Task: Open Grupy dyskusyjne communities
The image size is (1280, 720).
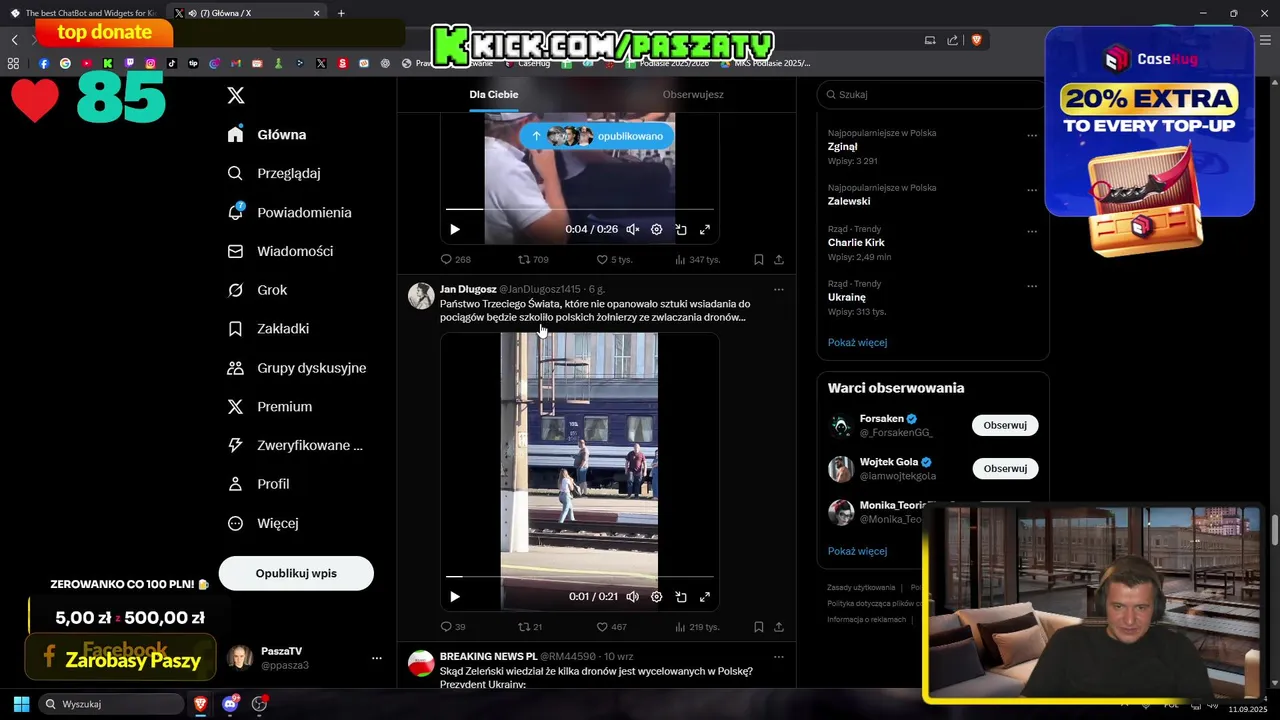Action: click(297, 368)
